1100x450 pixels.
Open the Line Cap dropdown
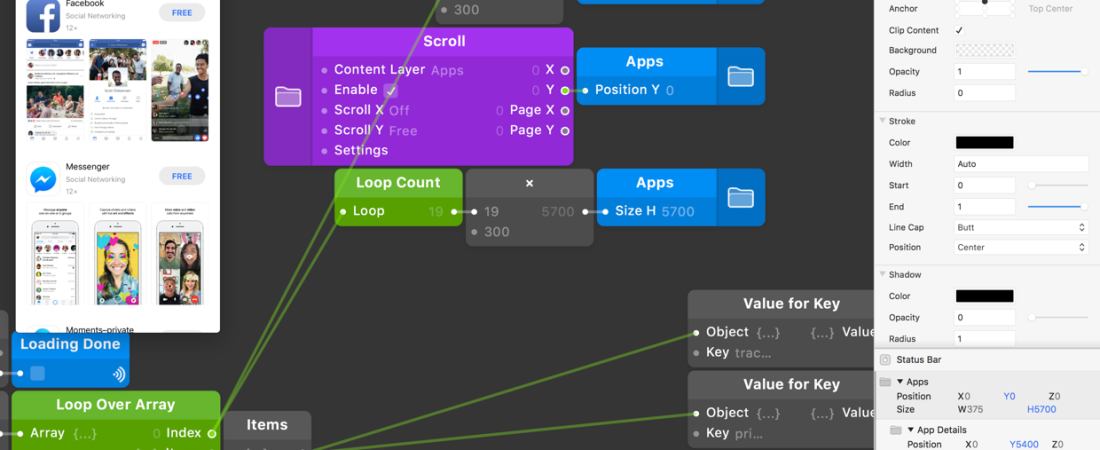1021,227
